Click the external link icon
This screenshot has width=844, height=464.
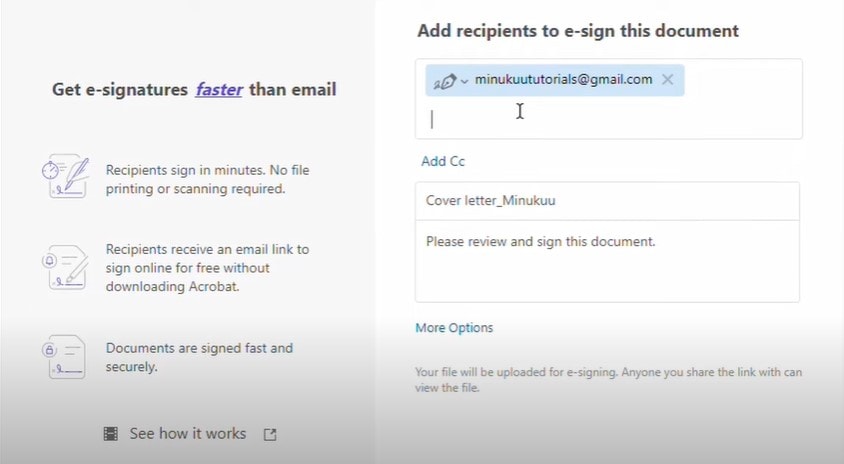[270, 435]
